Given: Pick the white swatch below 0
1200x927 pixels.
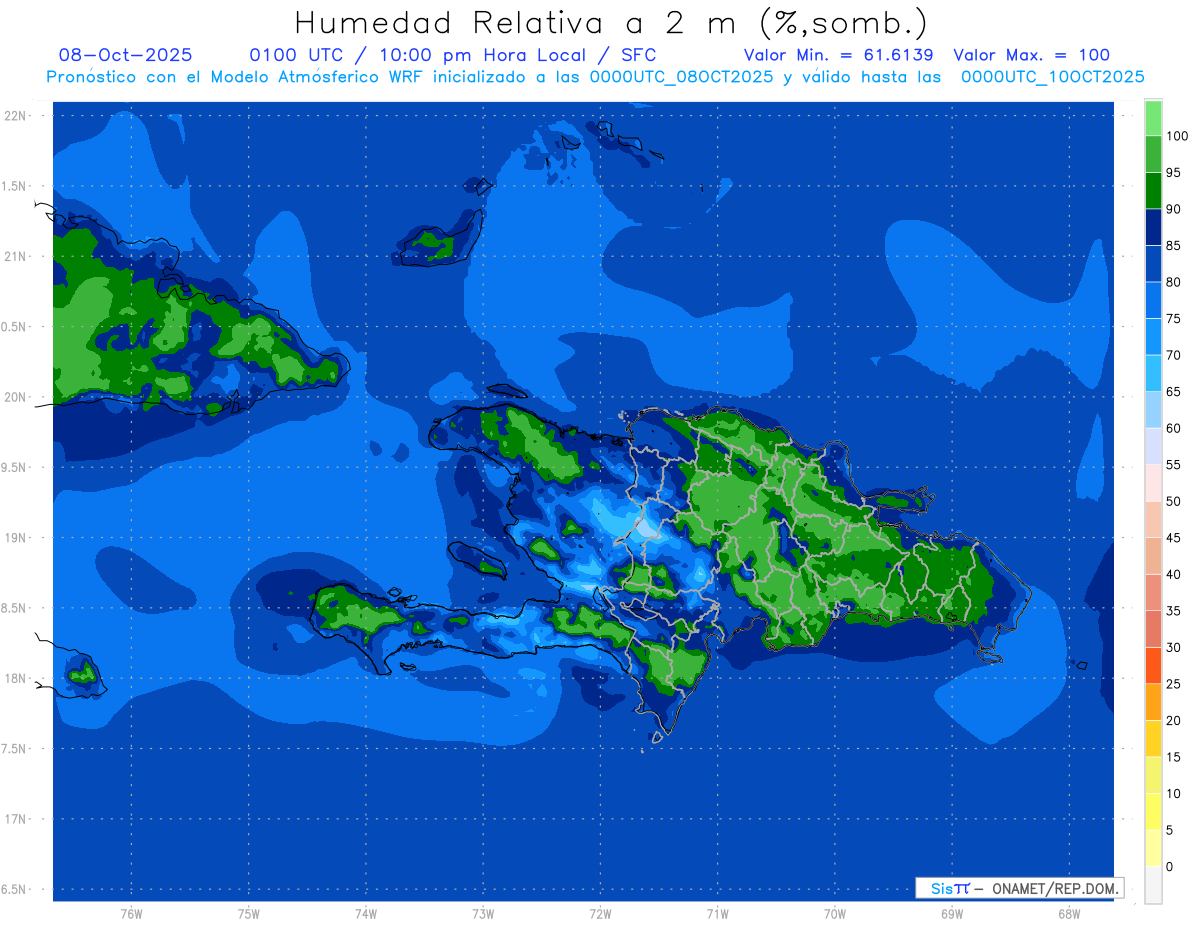Looking at the screenshot, I should point(1153,884).
